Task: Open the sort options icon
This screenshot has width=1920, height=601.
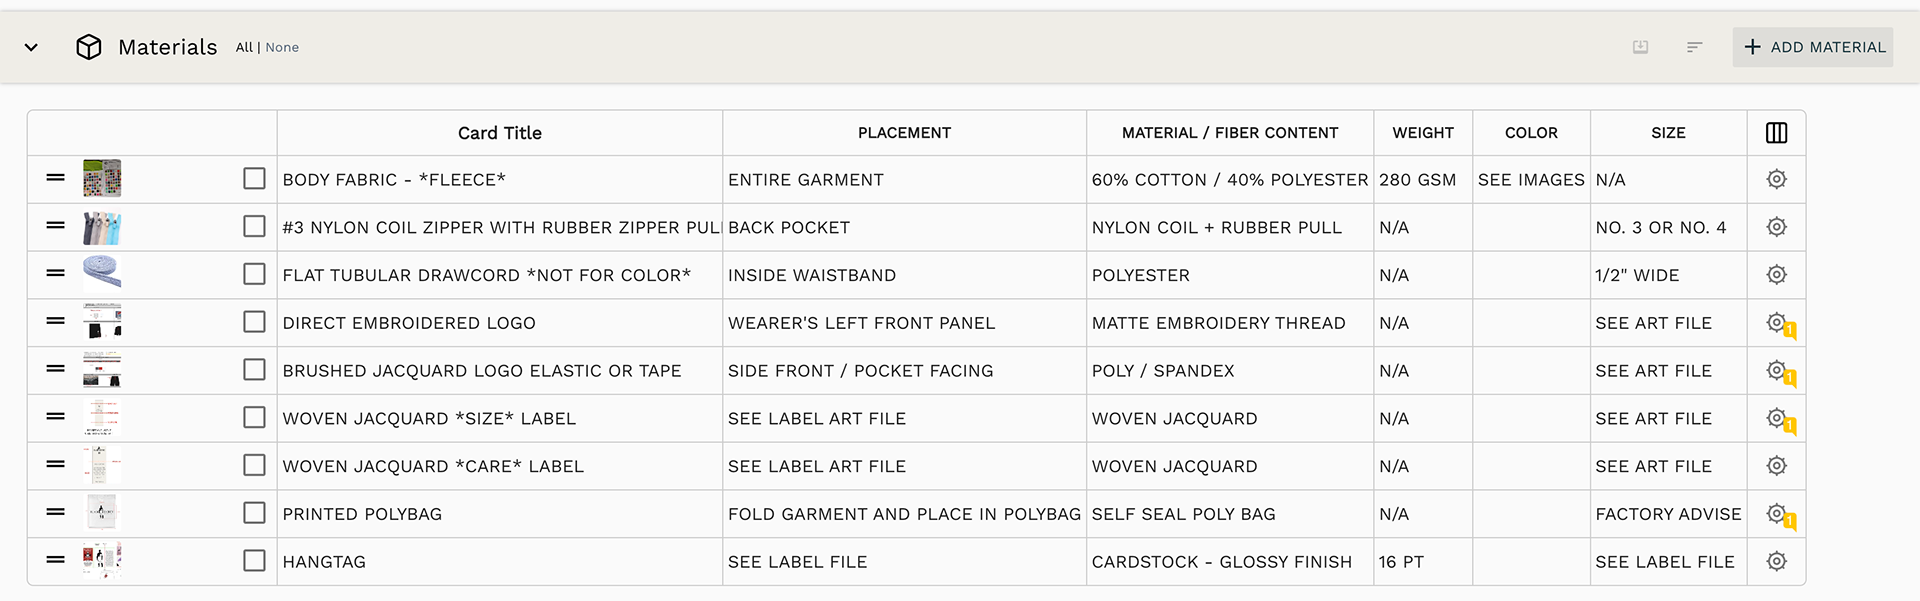Action: click(x=1694, y=47)
